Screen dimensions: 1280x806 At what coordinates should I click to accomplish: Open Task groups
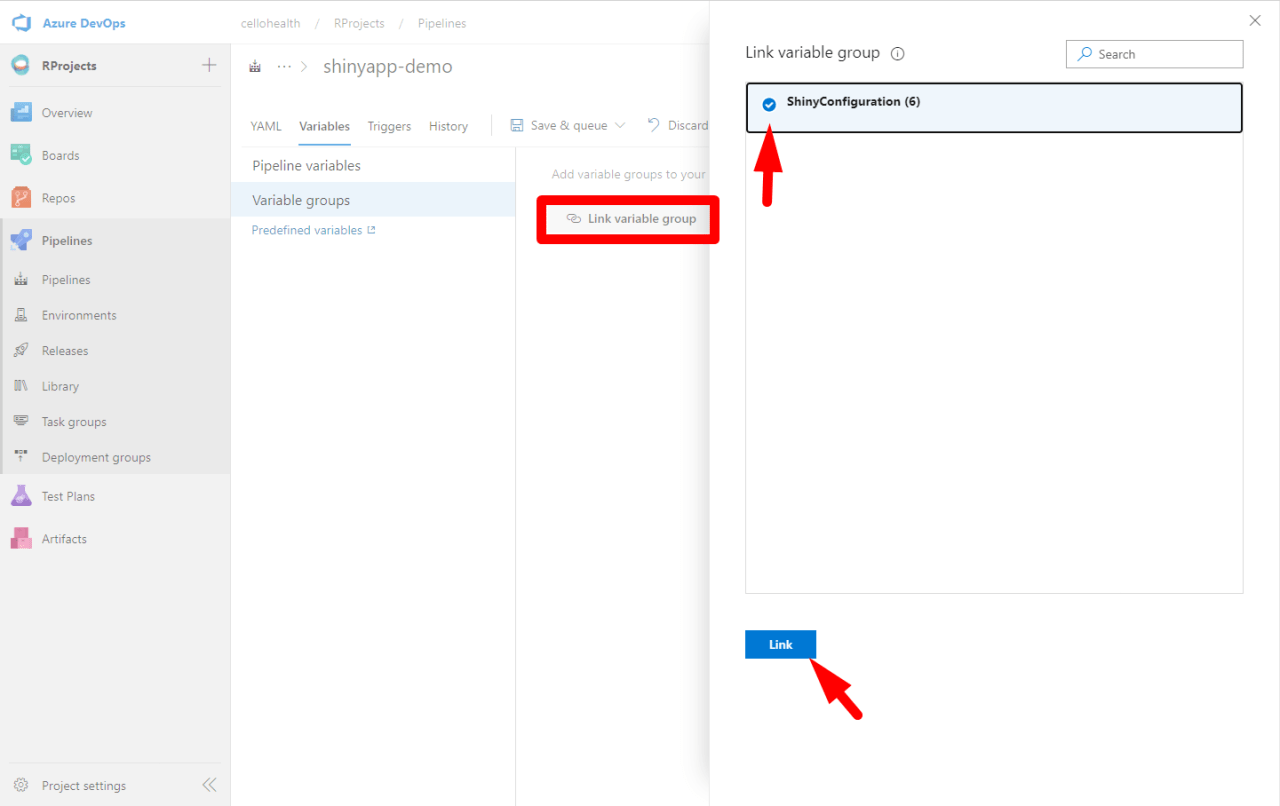[x=74, y=421]
